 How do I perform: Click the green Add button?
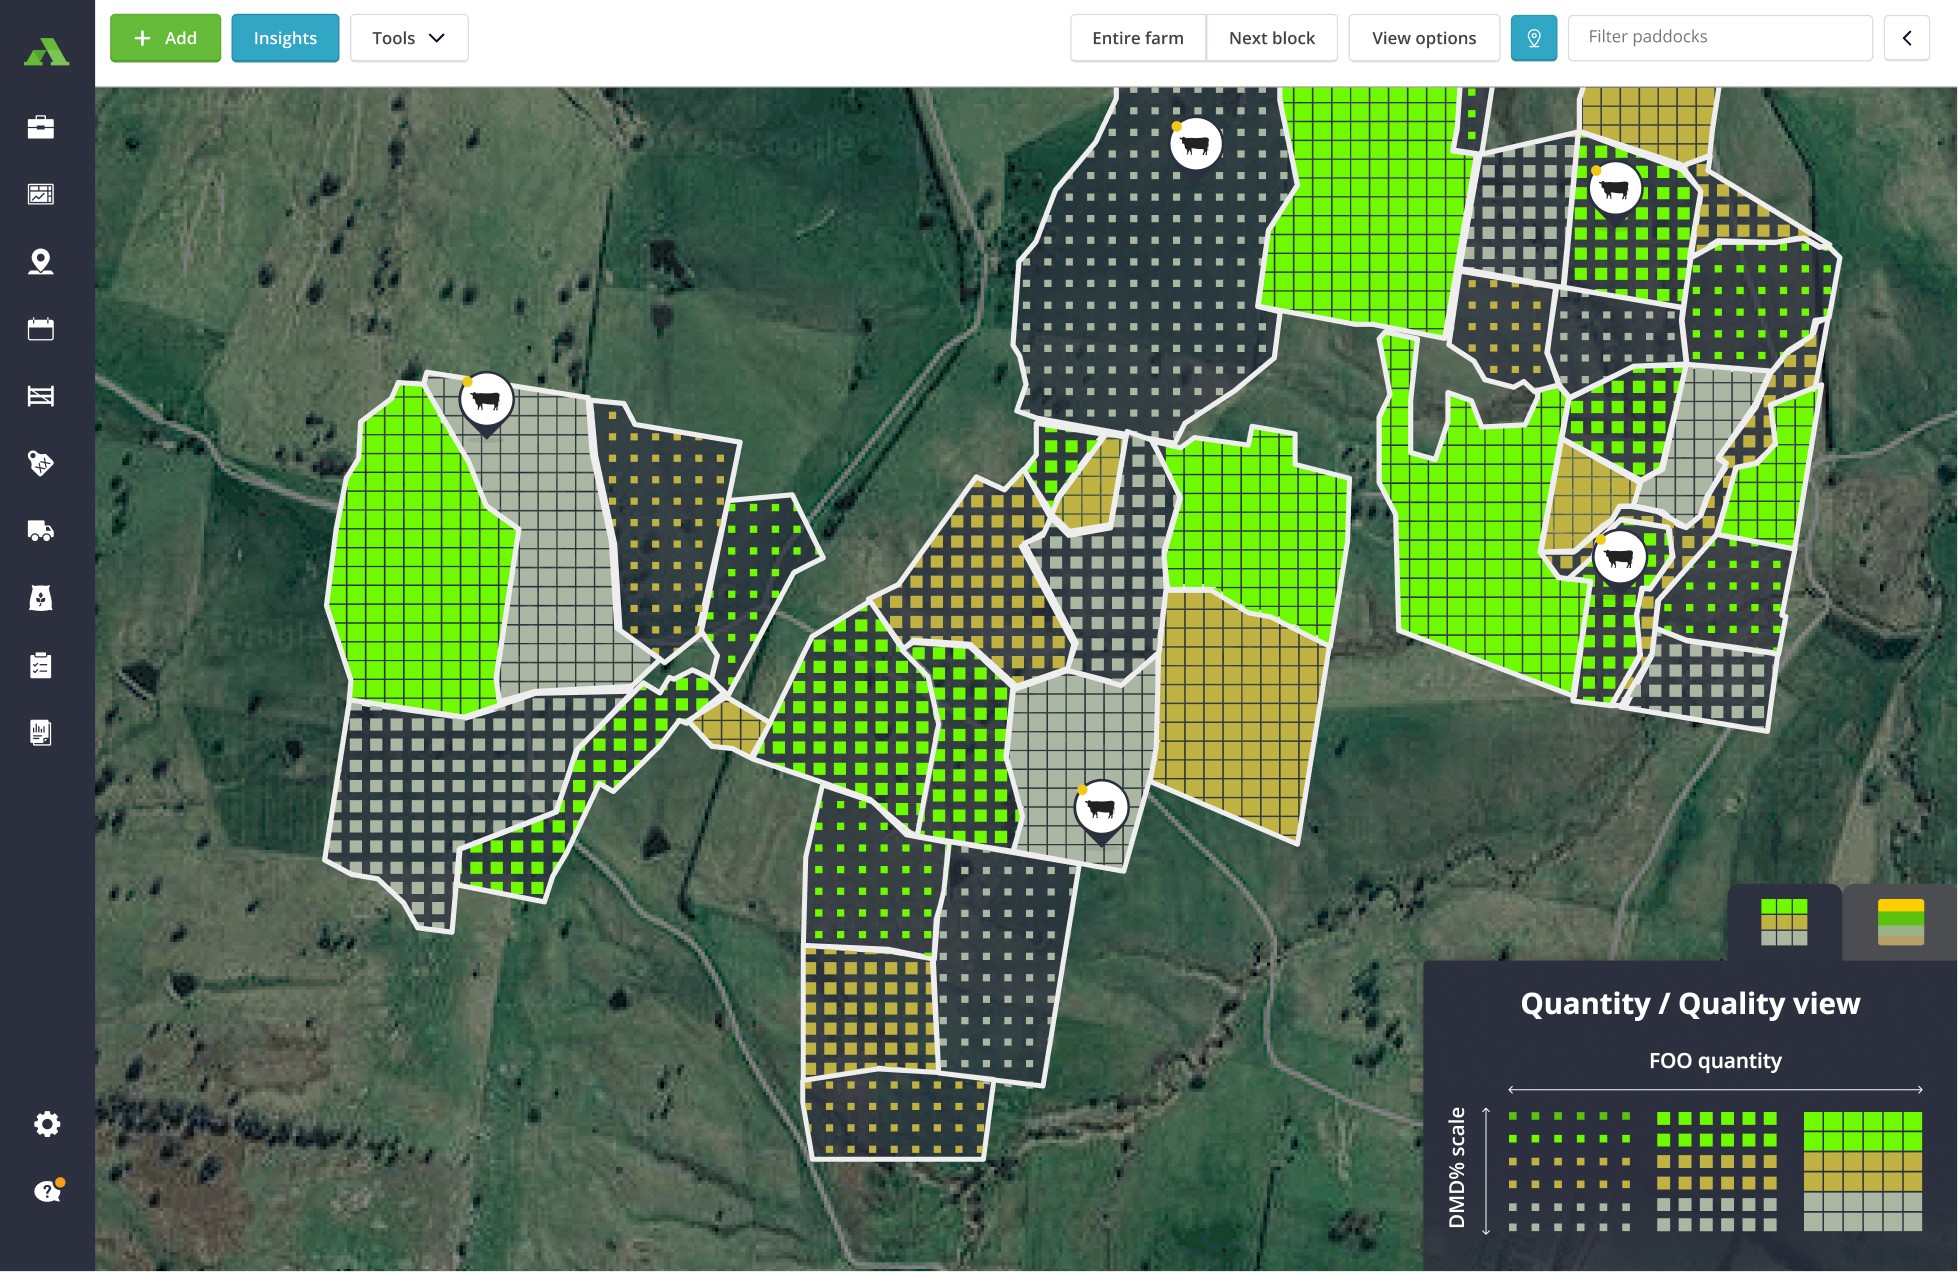coord(165,38)
